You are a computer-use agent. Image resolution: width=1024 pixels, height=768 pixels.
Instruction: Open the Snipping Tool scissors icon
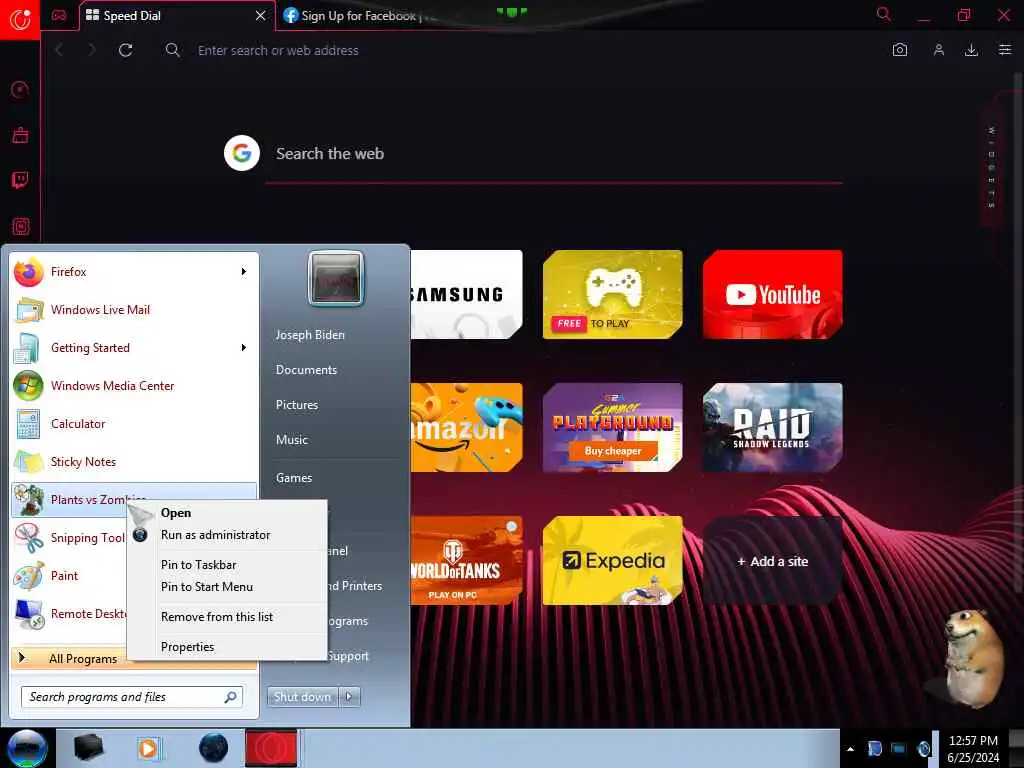click(x=29, y=538)
